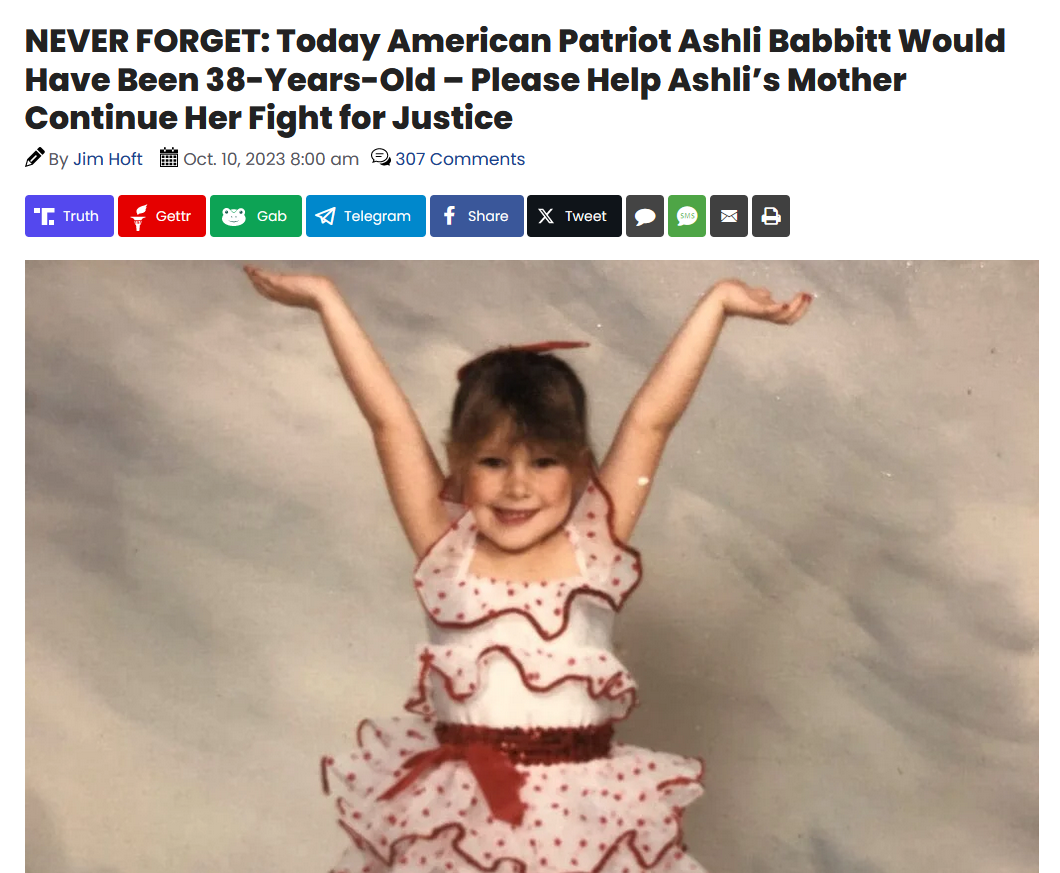
Task: Click the article headline text
Action: [x=515, y=79]
